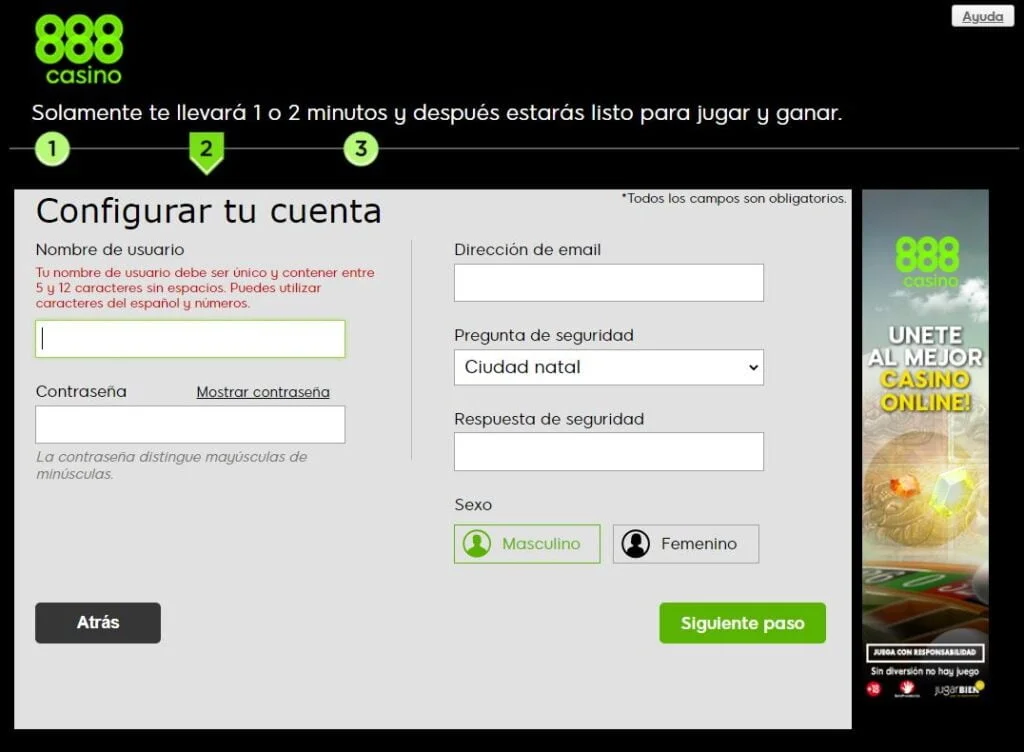The image size is (1024, 752).
Task: Toggle Mostrar contraseña password visibility
Action: click(x=263, y=392)
